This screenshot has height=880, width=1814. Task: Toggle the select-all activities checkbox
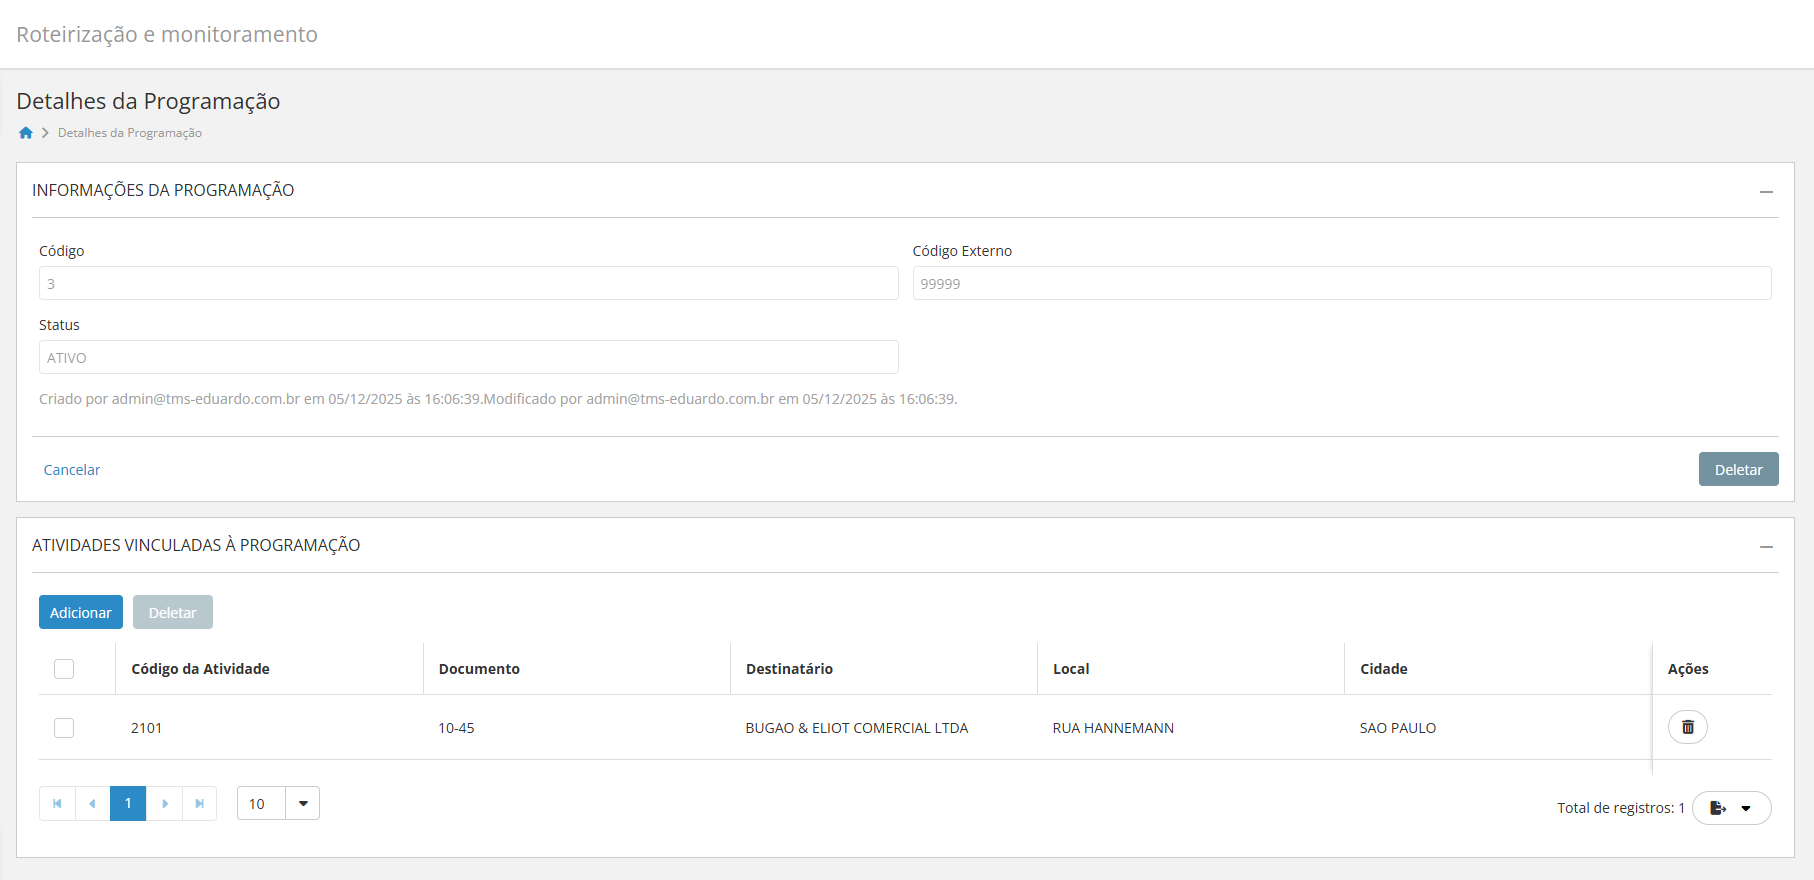coord(64,669)
